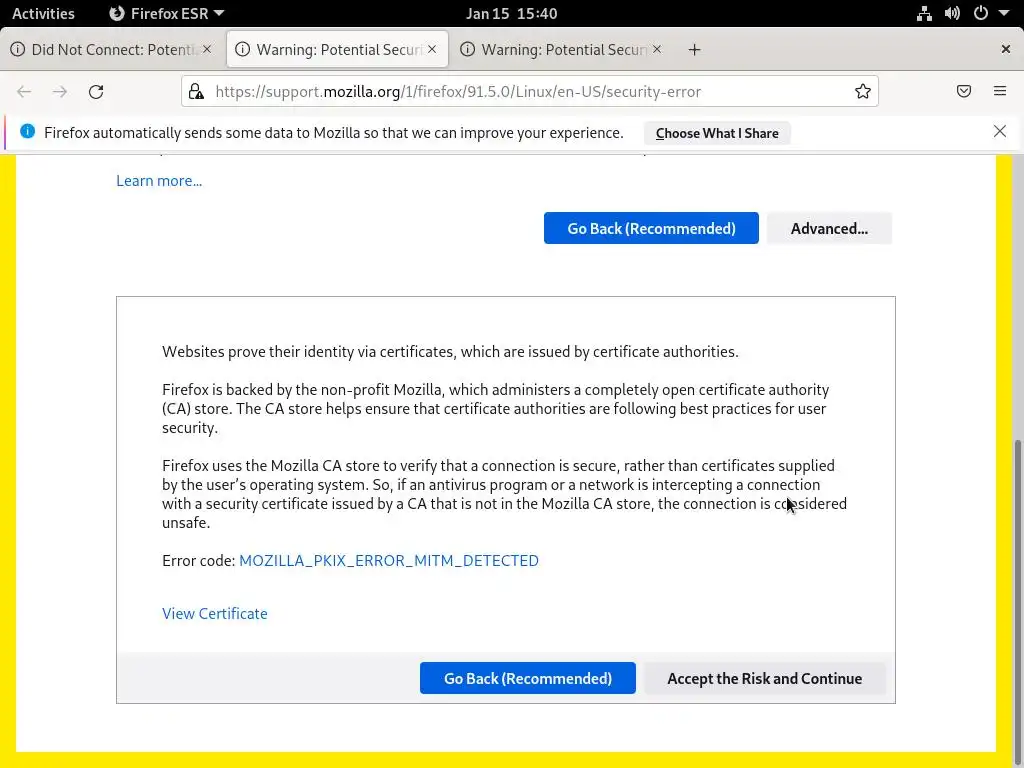Click Accept the Risk and Continue
The height and width of the screenshot is (768, 1024).
pos(765,678)
